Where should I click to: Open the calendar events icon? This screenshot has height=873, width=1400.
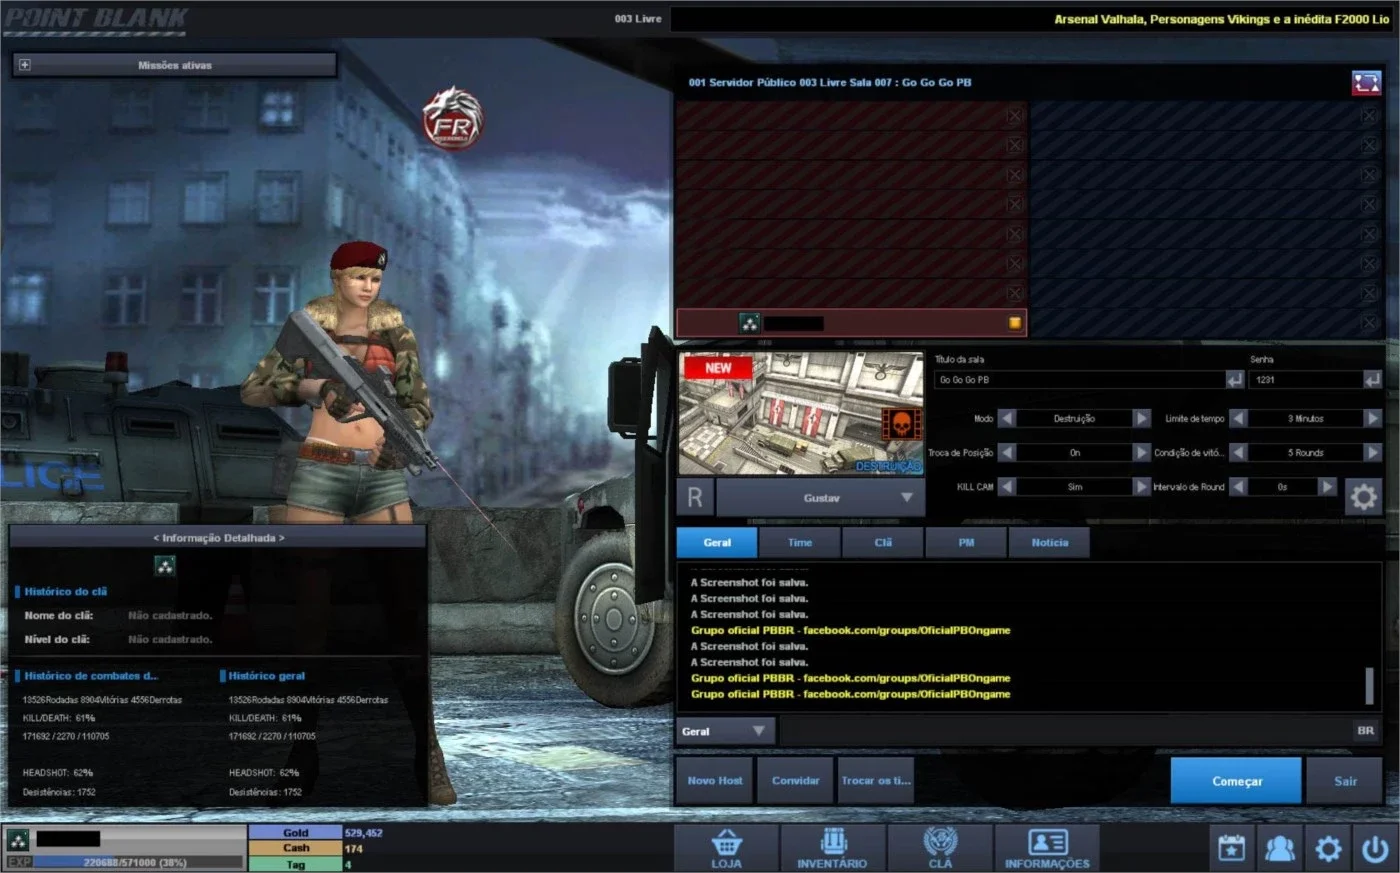click(x=1232, y=849)
